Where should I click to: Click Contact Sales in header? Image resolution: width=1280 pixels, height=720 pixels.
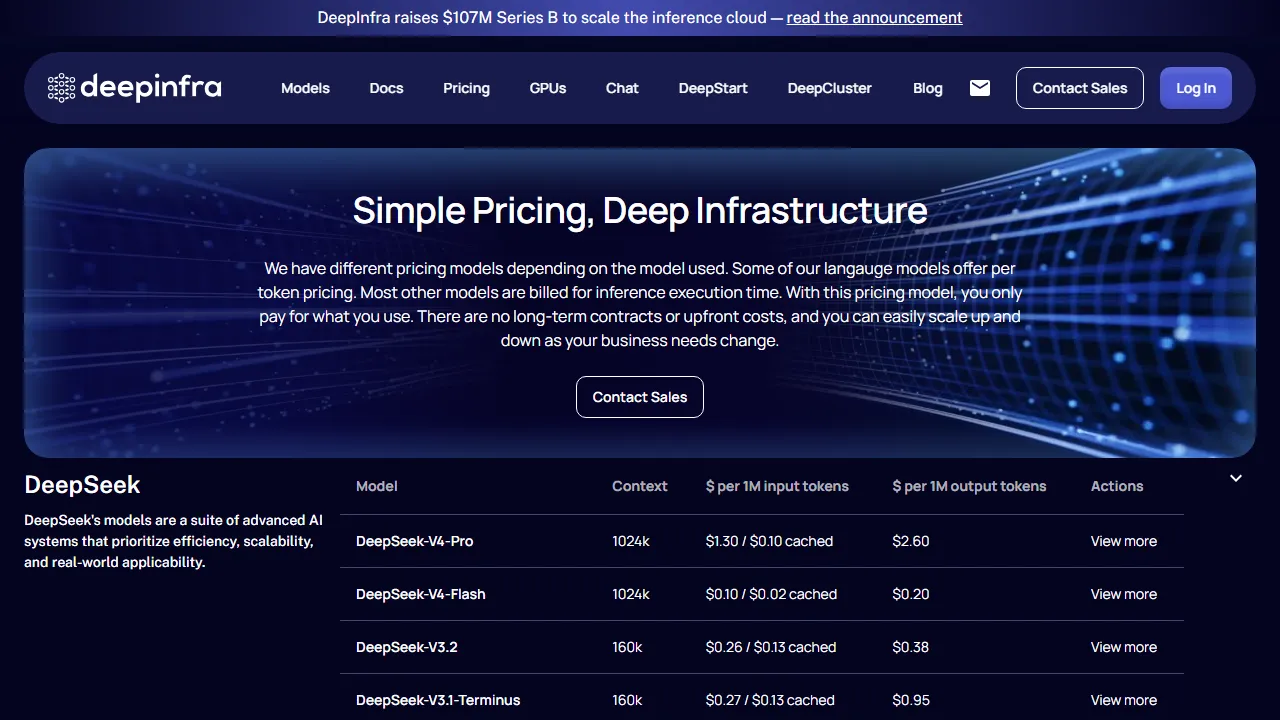pyautogui.click(x=1080, y=88)
